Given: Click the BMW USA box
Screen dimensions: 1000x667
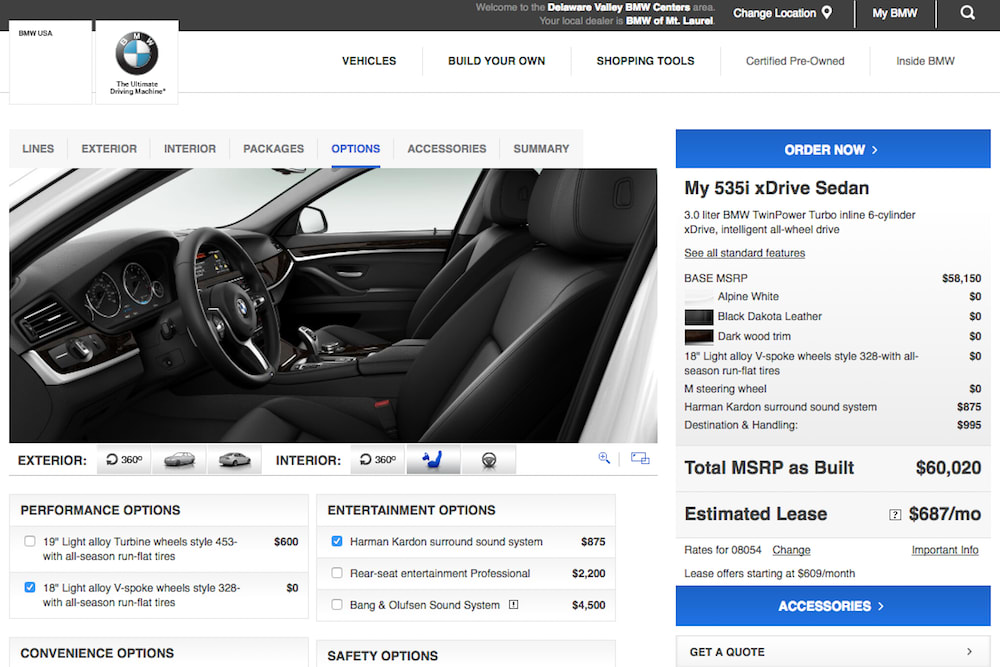Looking at the screenshot, I should tap(50, 62).
